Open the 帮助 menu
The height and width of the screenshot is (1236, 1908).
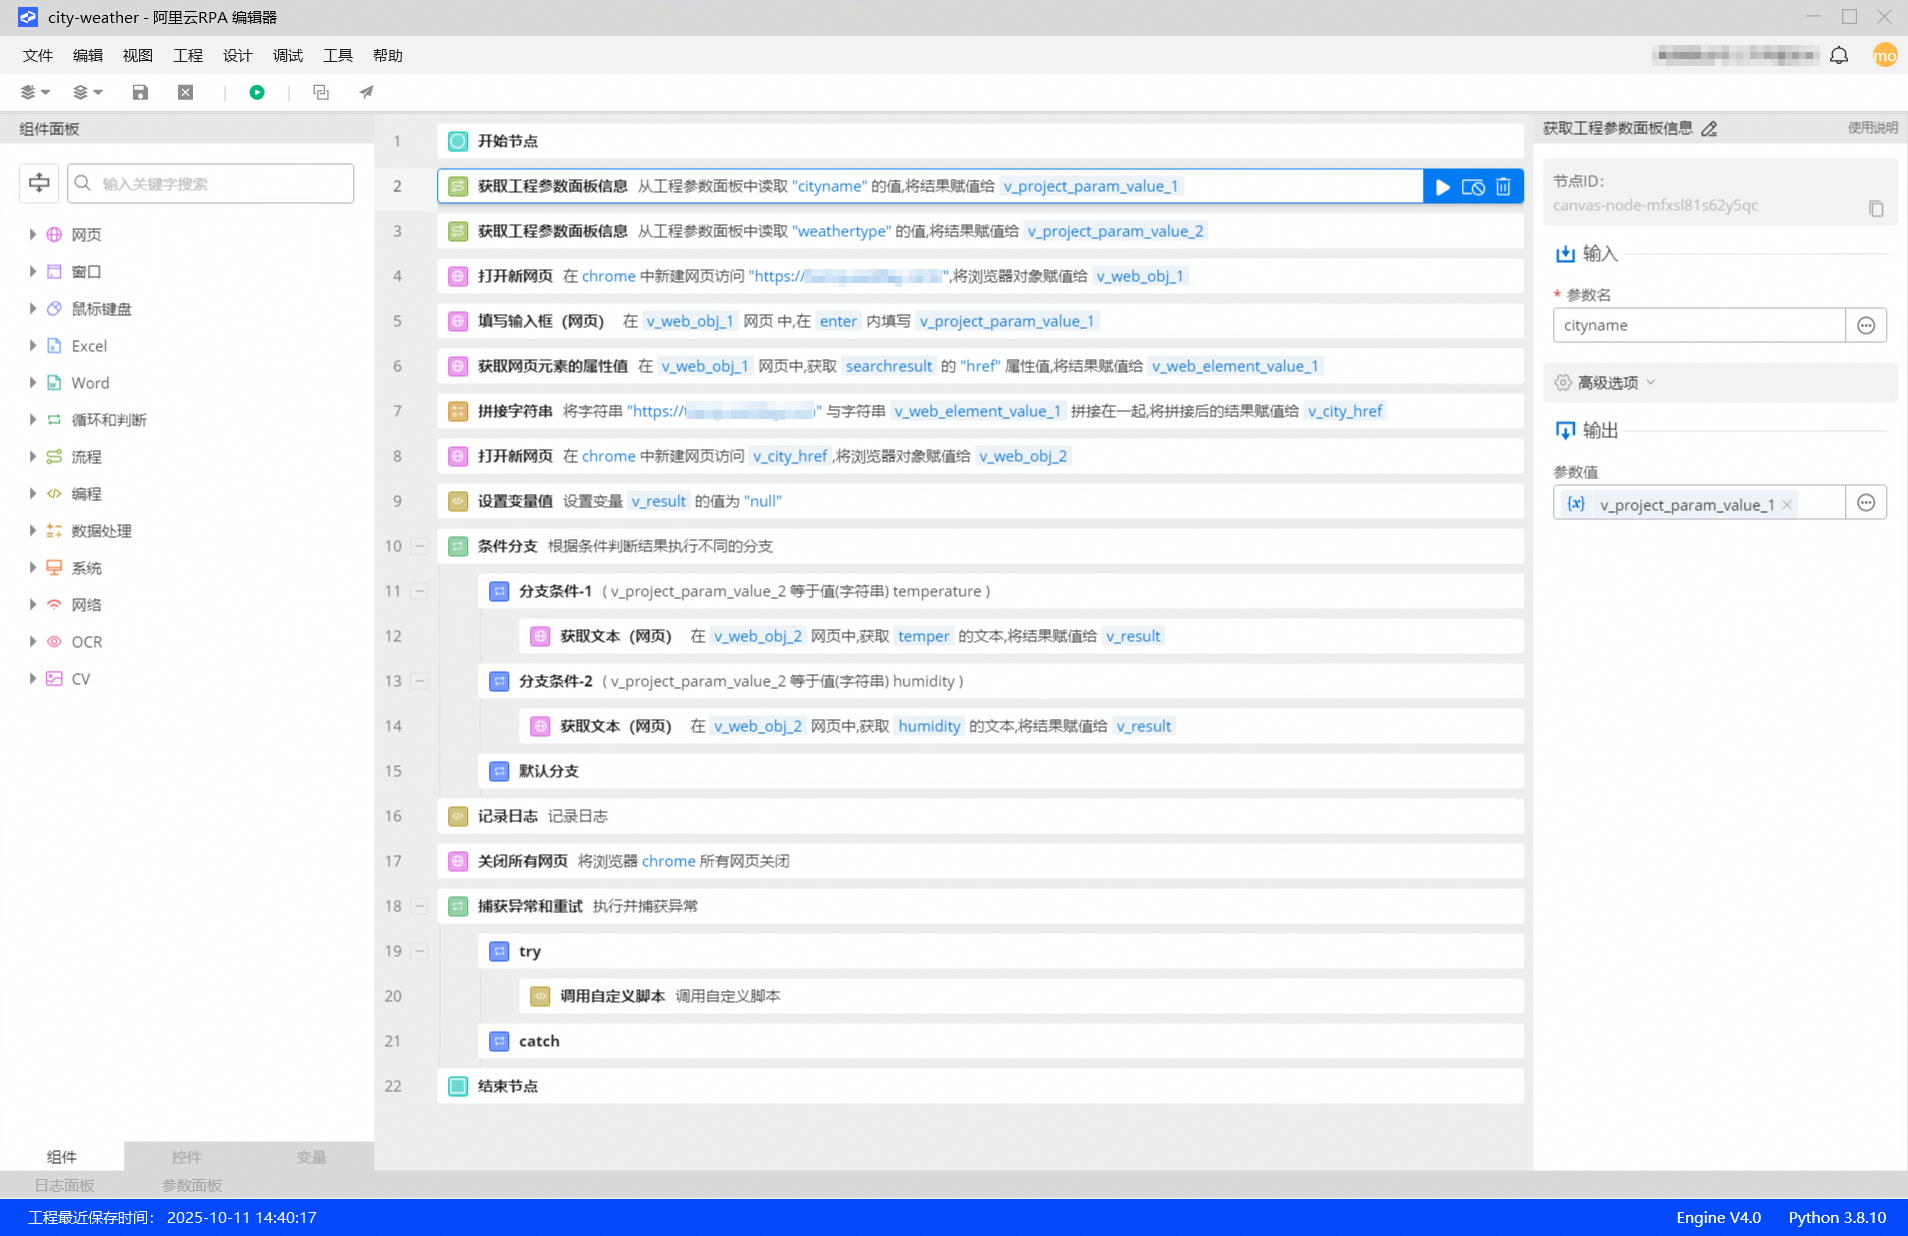point(388,55)
